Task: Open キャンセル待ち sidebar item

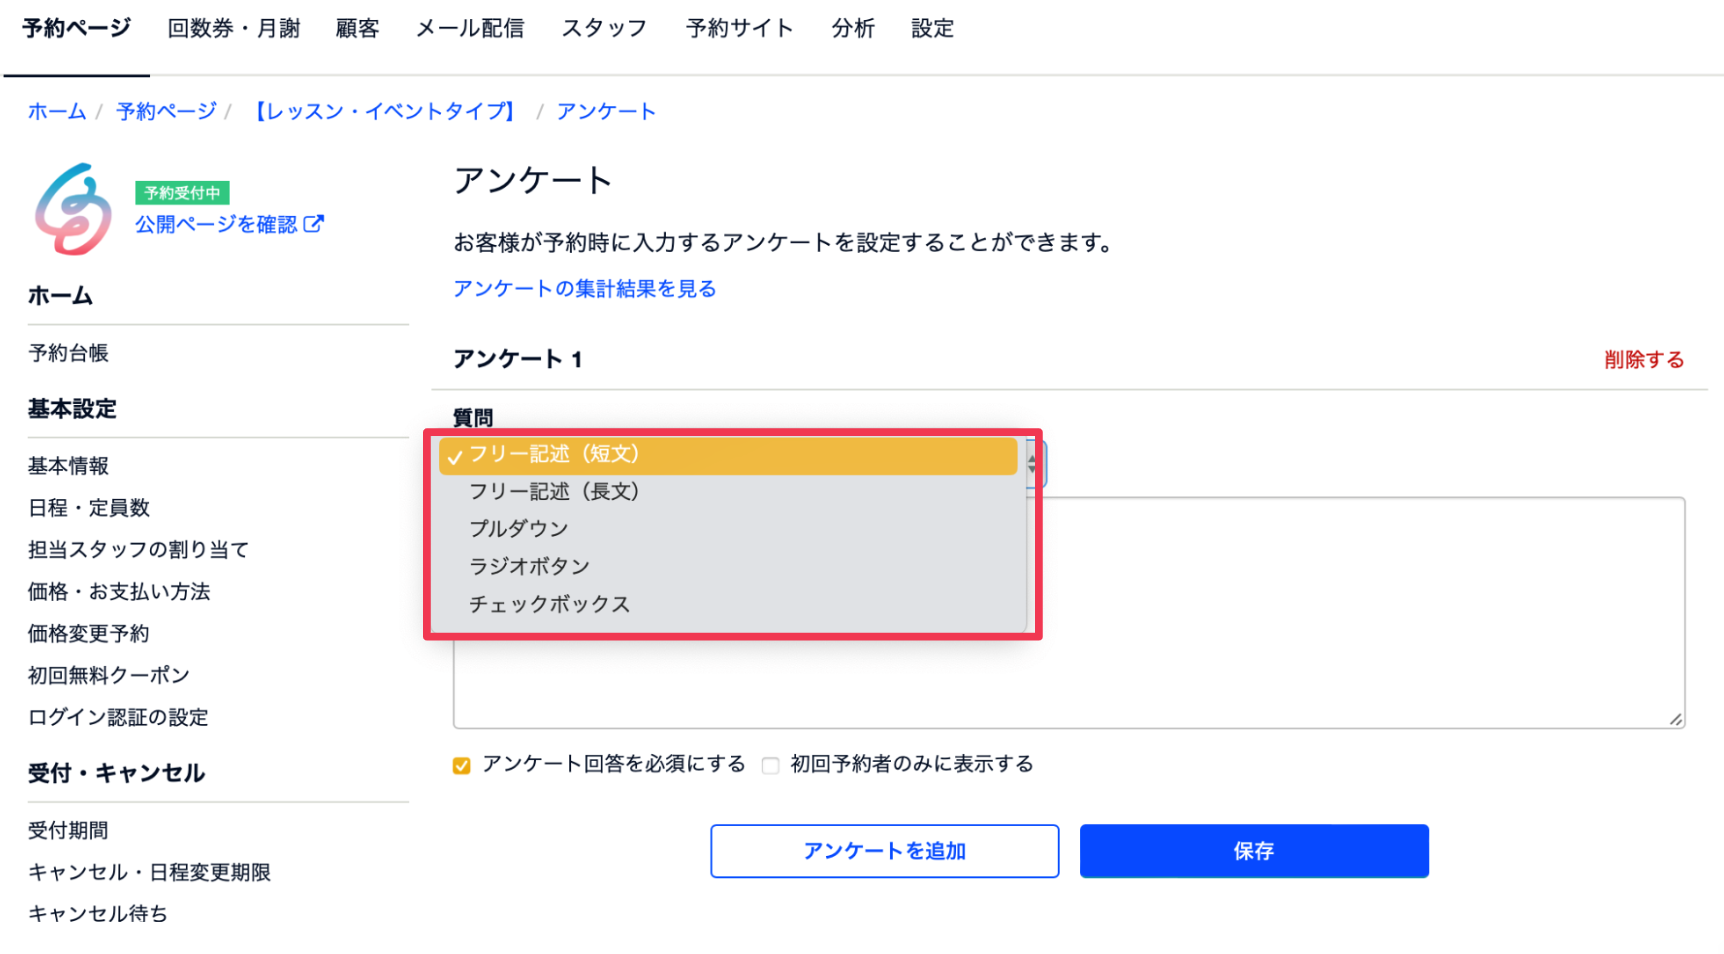Action: pos(98,914)
